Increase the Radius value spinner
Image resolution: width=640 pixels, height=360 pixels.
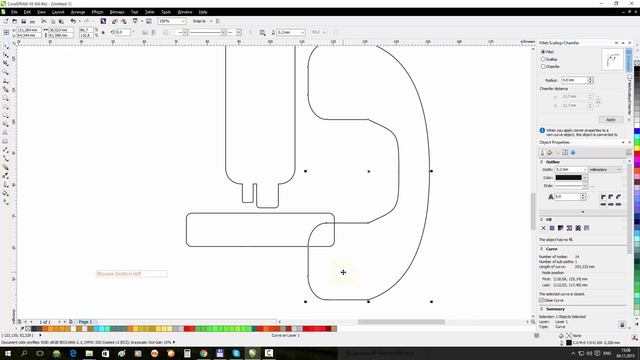590,79
